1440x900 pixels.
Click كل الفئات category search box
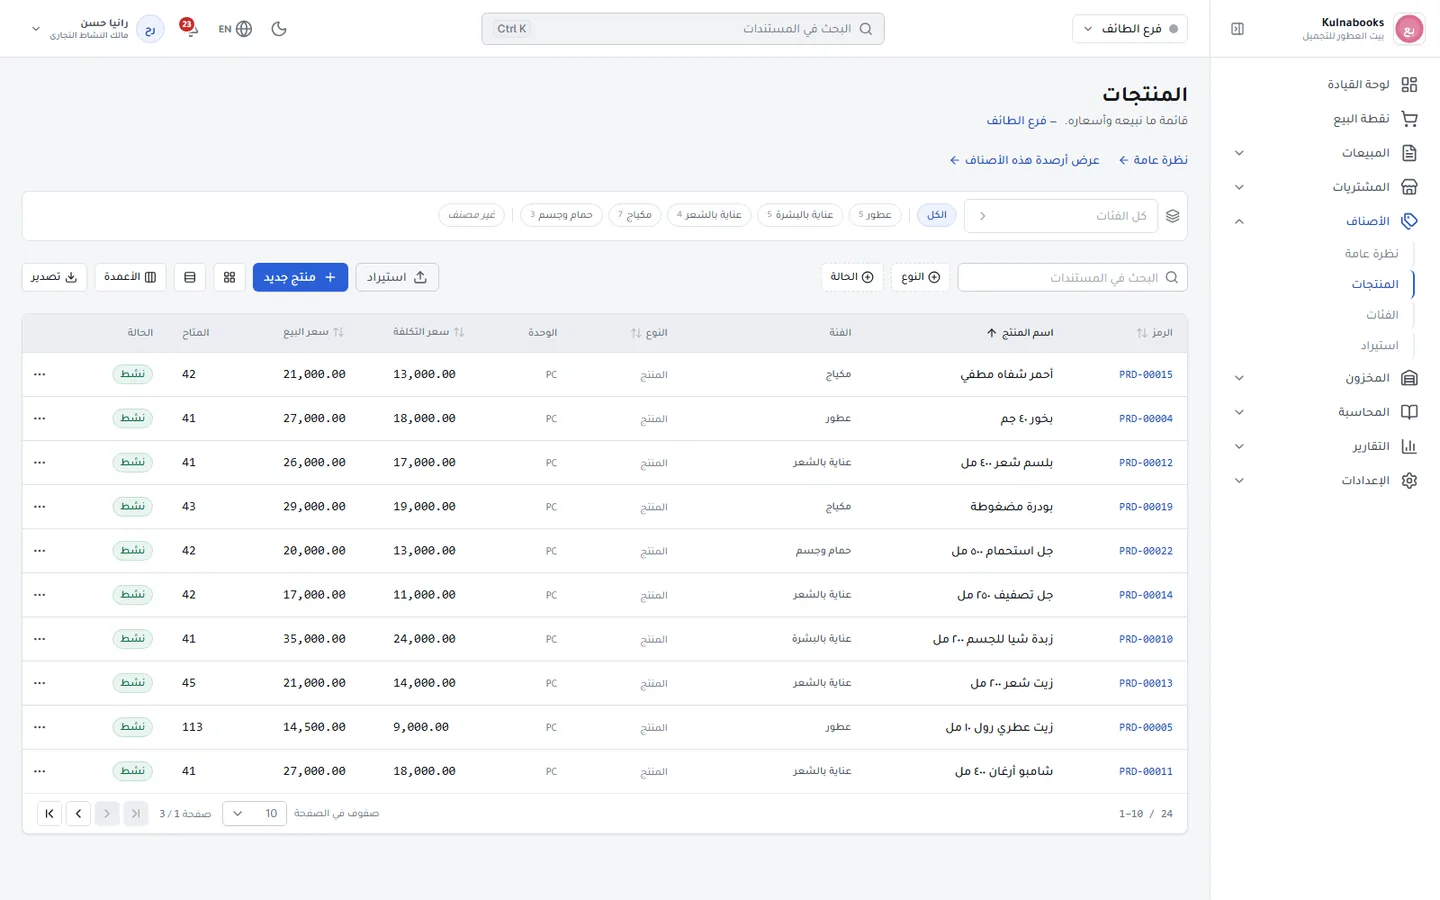coord(1061,216)
